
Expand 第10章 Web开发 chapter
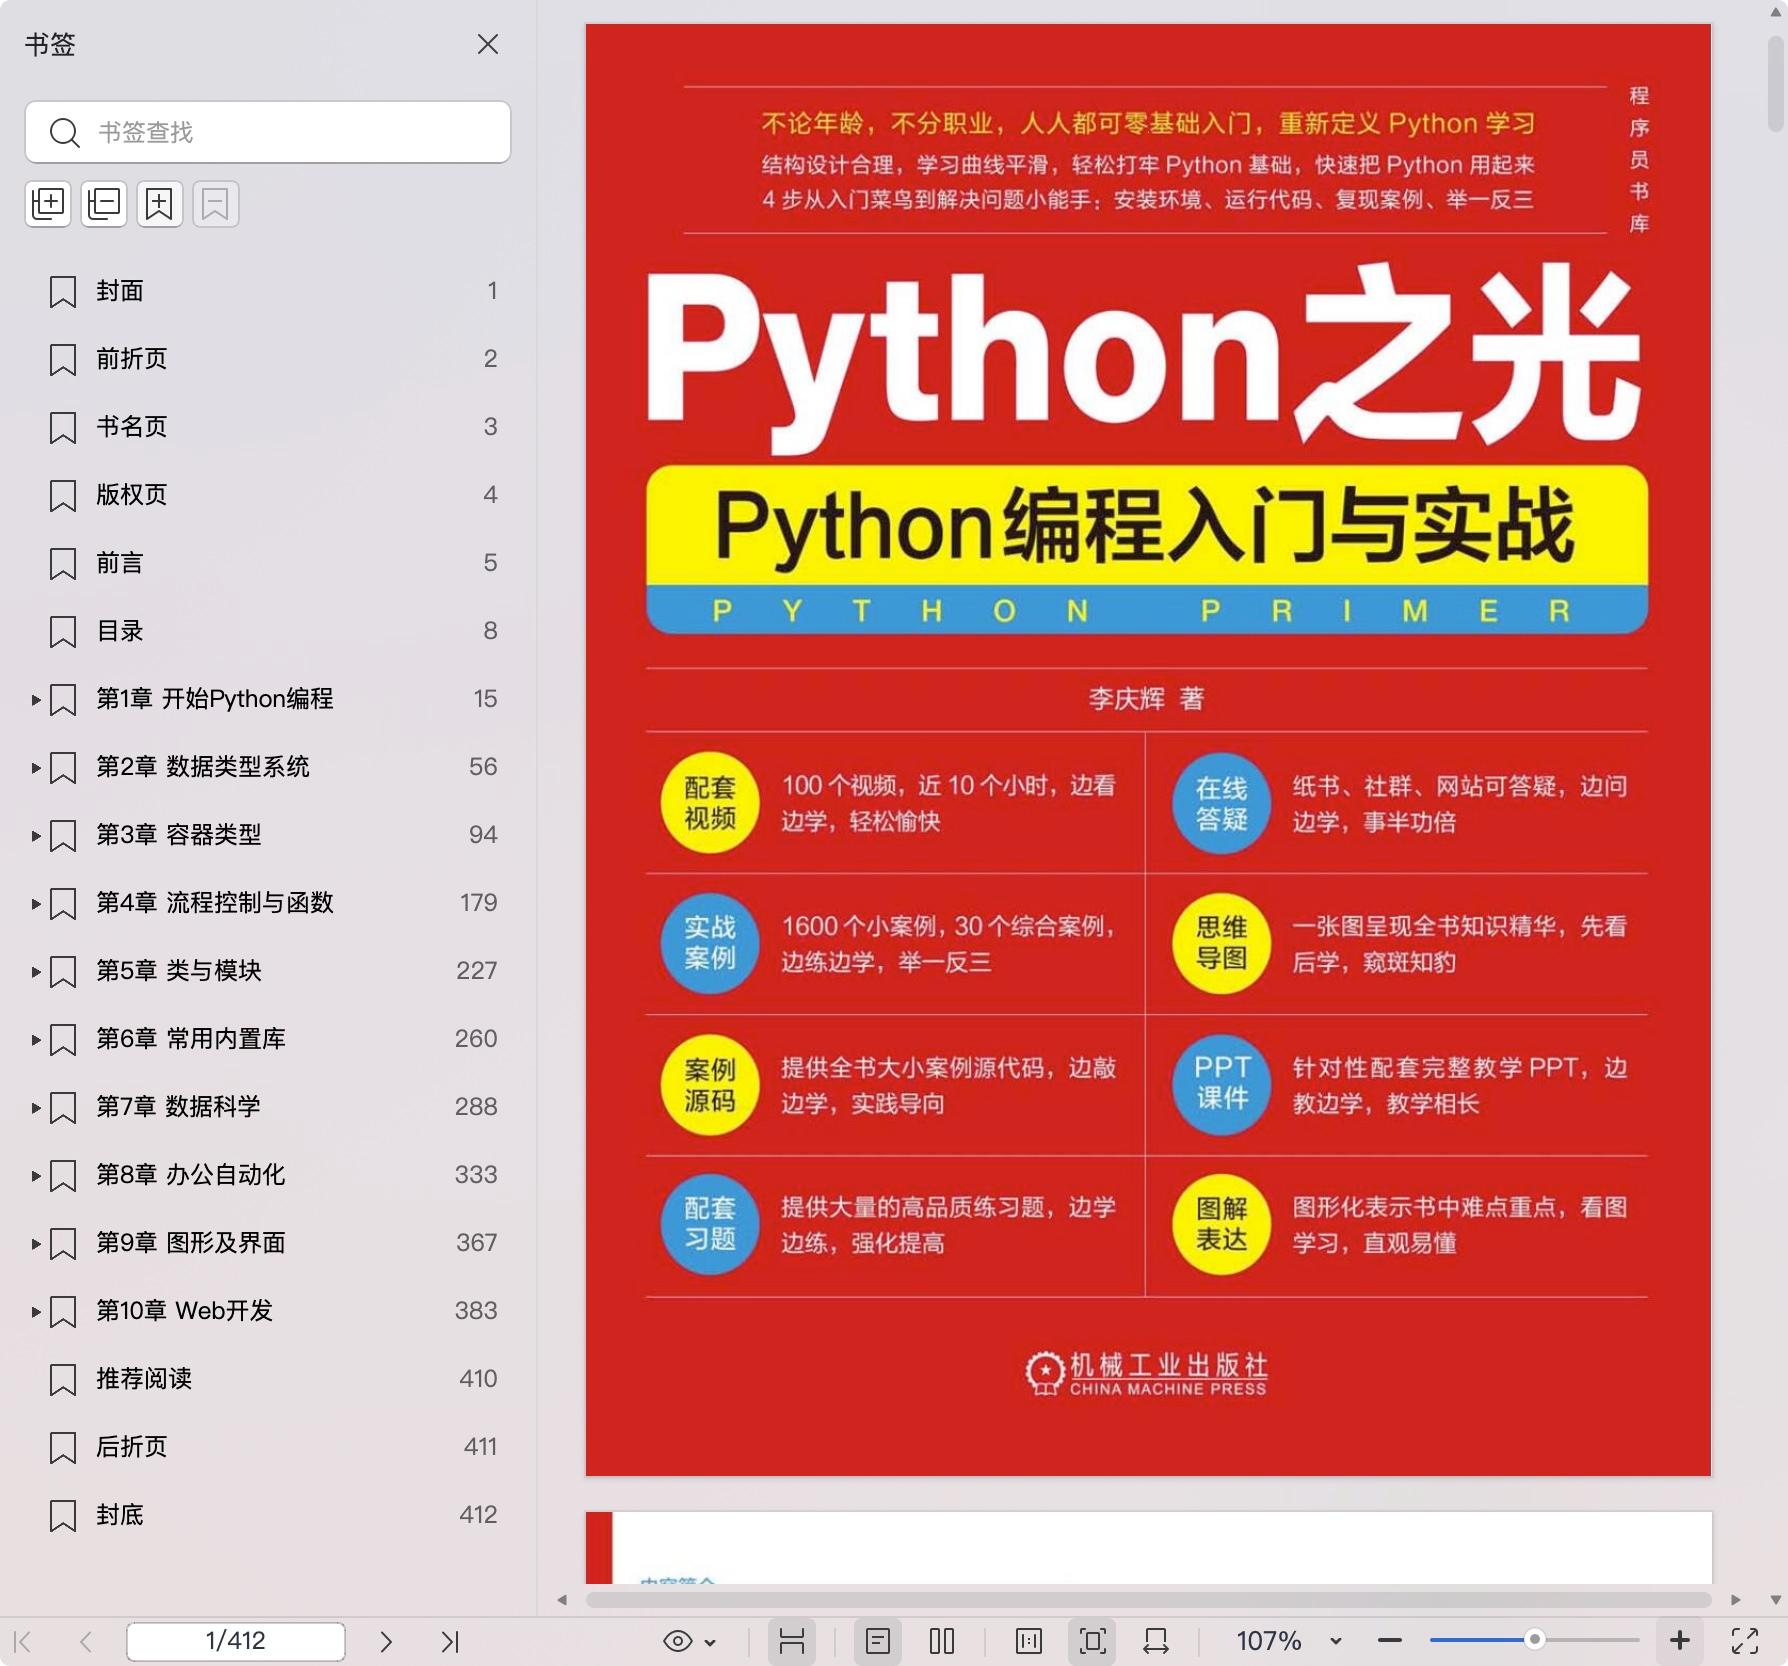(36, 1312)
